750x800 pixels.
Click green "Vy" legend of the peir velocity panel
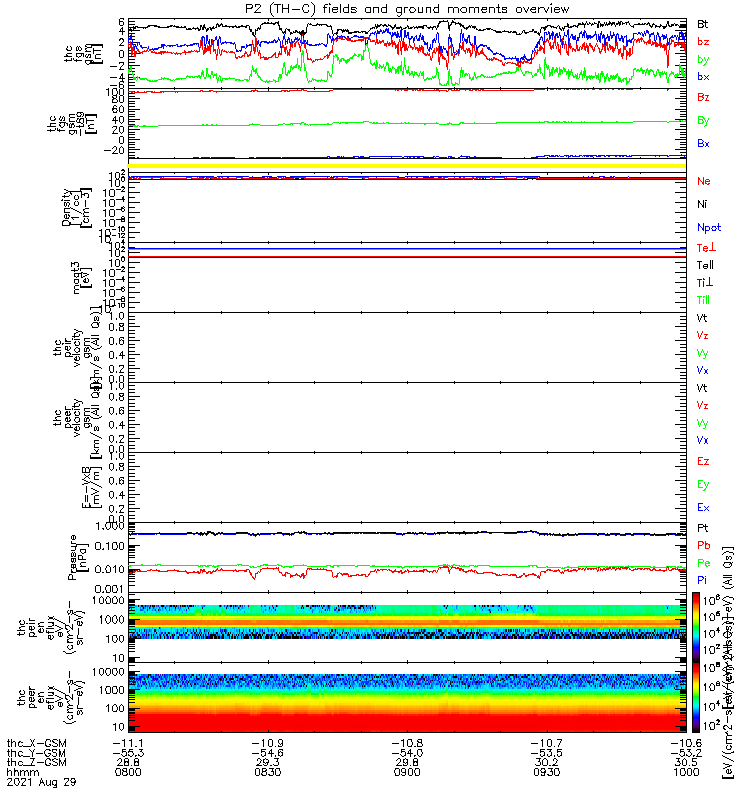coord(703,353)
